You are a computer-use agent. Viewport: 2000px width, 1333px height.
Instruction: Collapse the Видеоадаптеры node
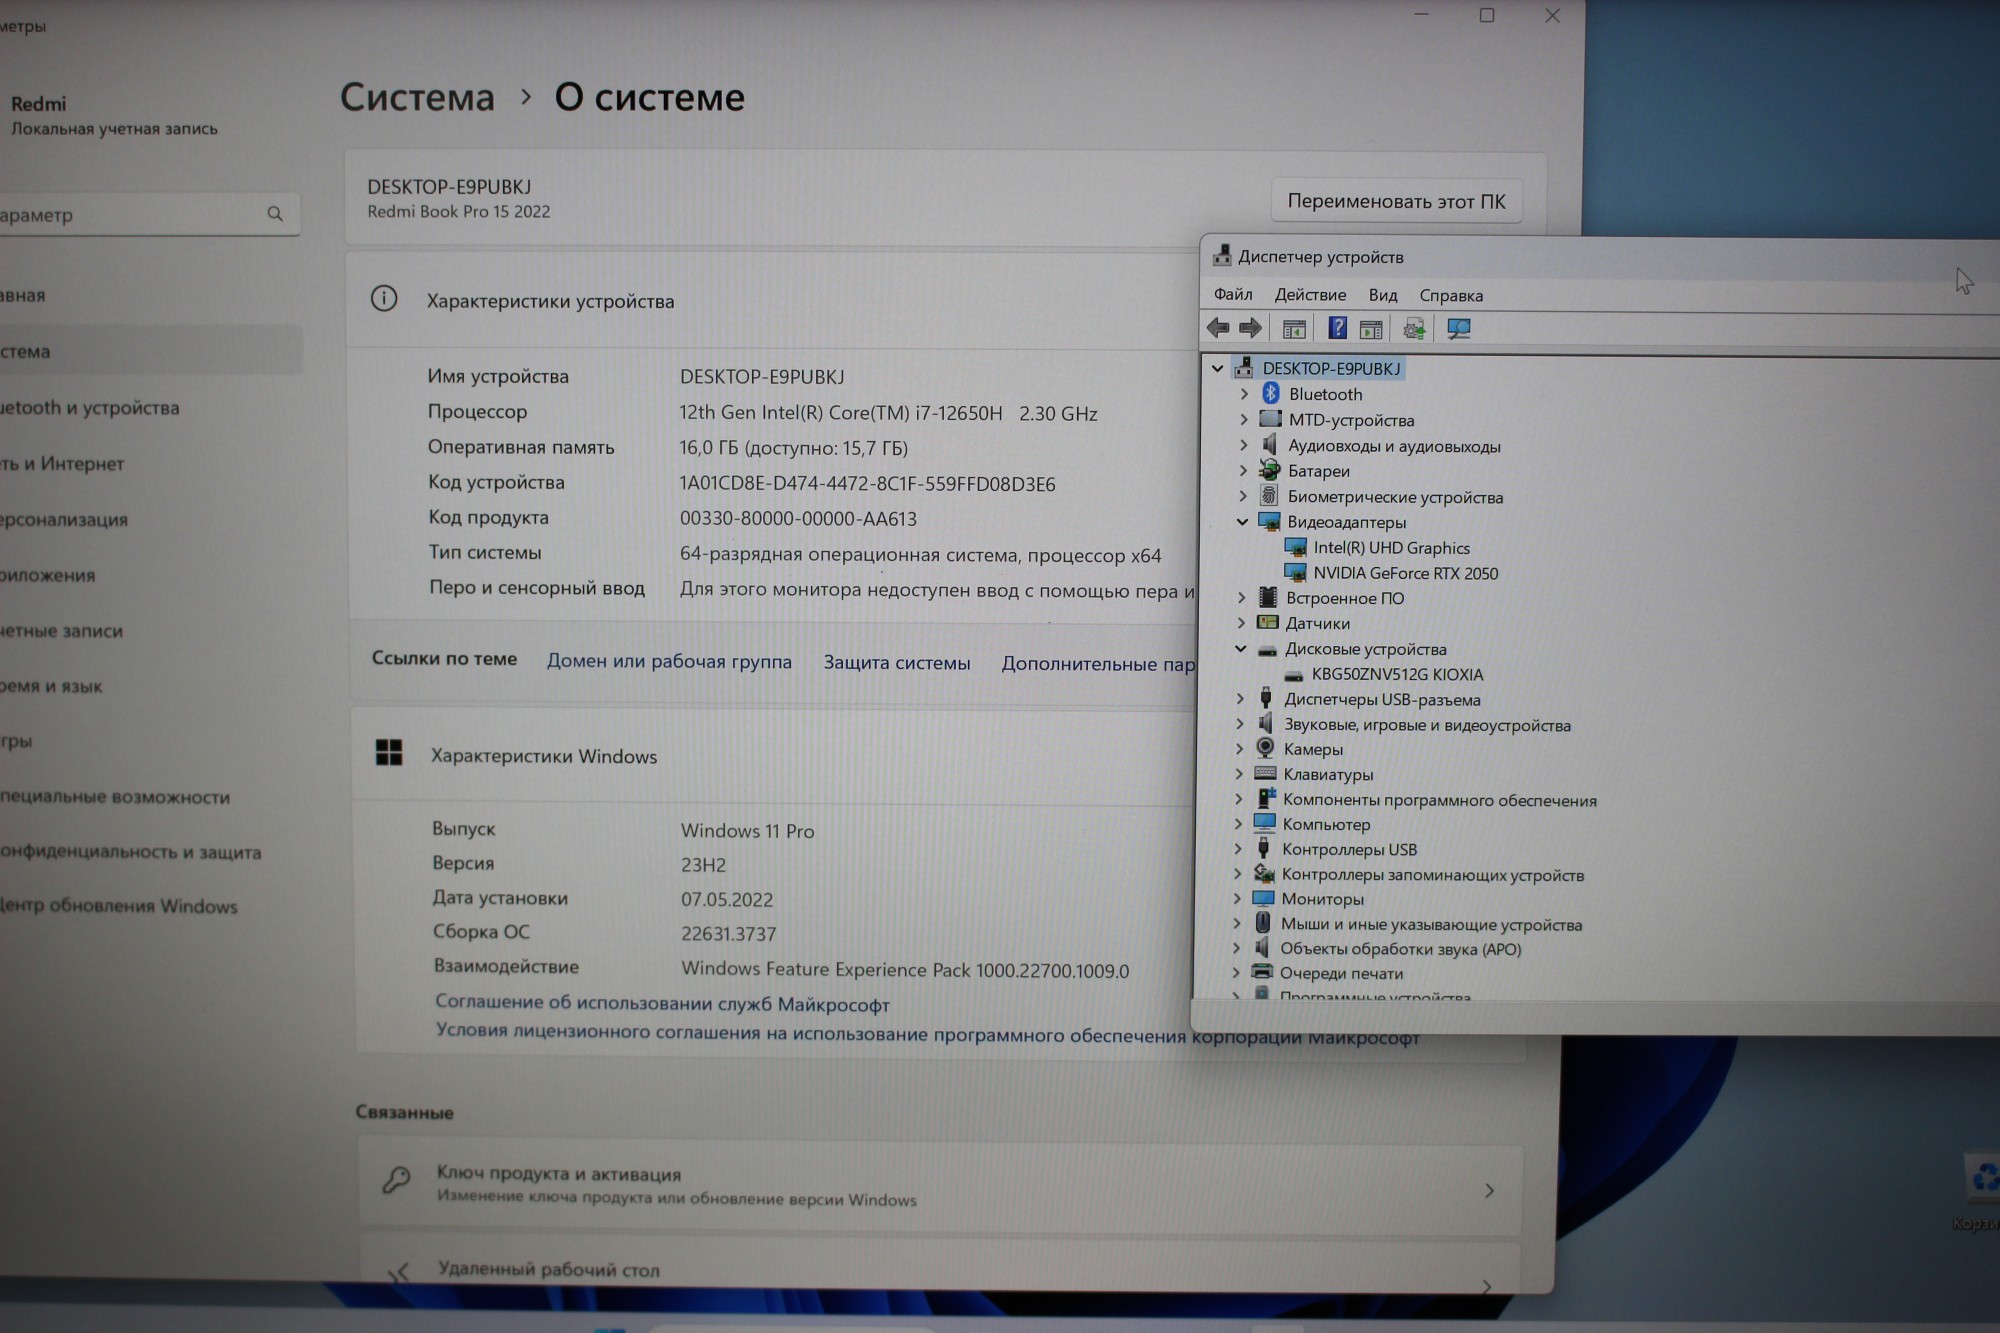tap(1242, 522)
